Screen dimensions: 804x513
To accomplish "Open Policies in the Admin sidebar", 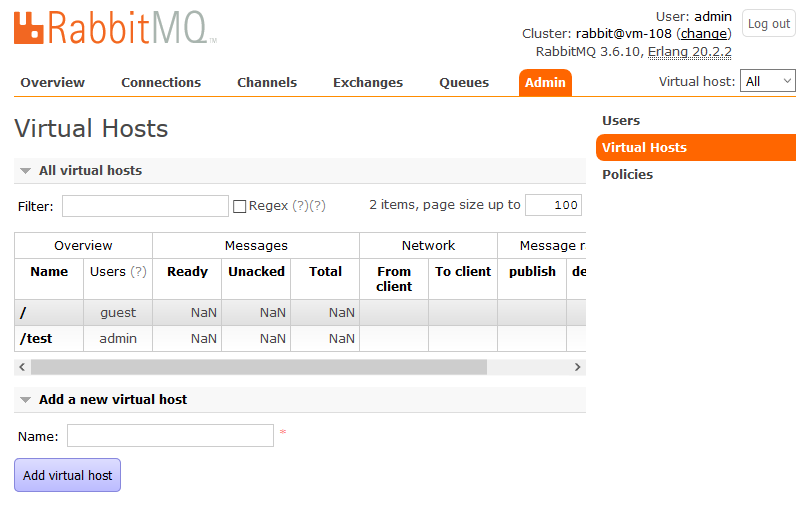I will click(627, 174).
